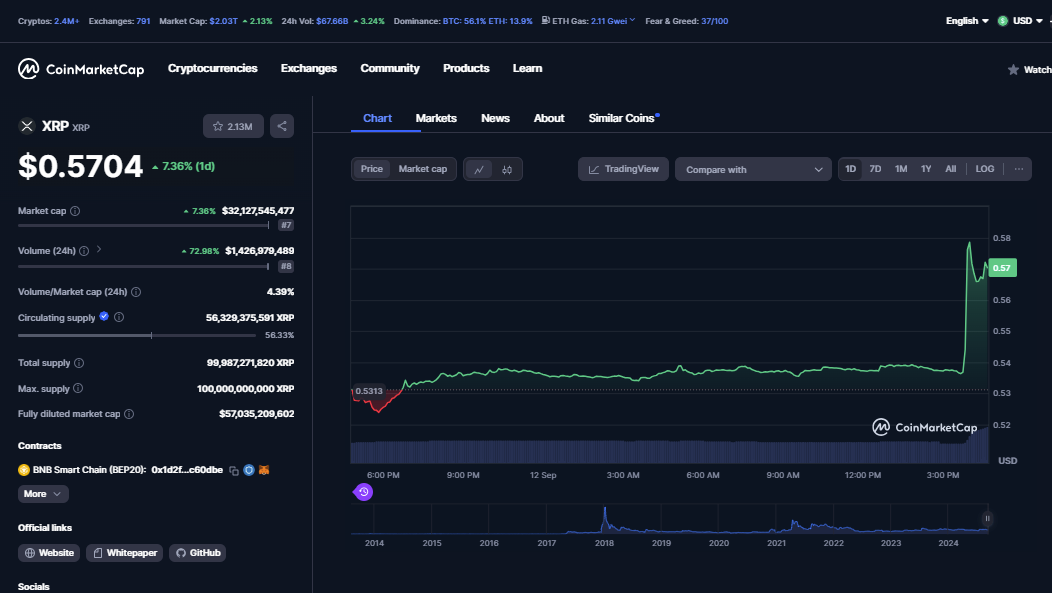
Task: Click the share icon next to the watchlist star
Action: tap(282, 126)
